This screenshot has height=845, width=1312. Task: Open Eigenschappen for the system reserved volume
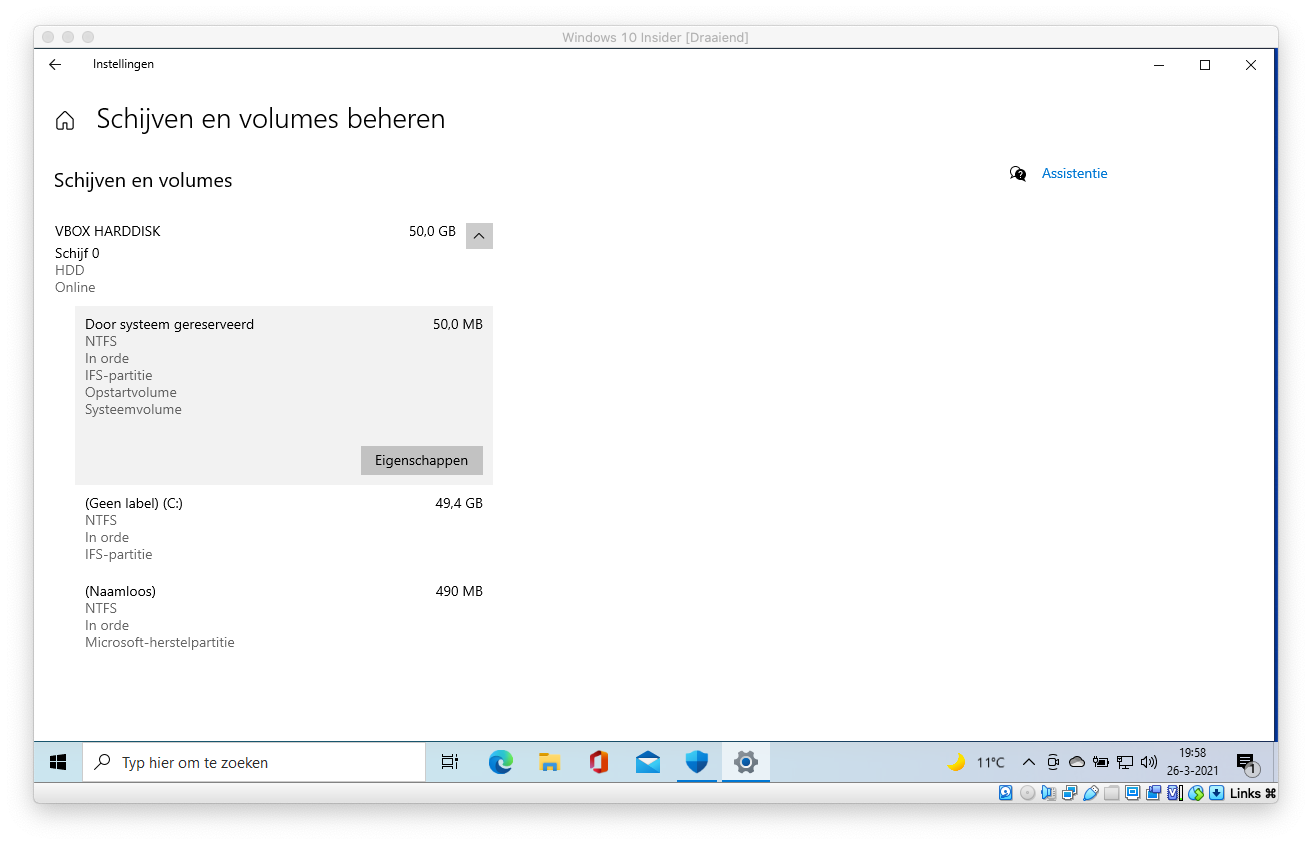[x=421, y=460]
